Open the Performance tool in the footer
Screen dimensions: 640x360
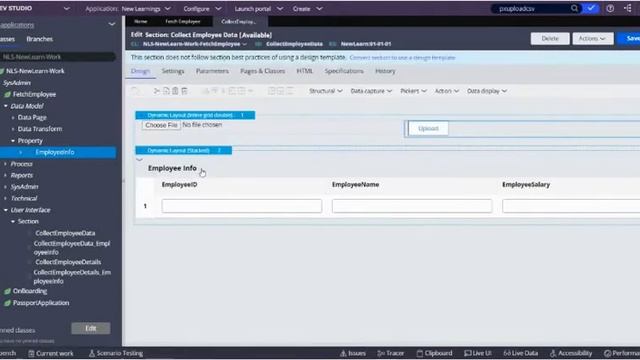tap(622, 353)
